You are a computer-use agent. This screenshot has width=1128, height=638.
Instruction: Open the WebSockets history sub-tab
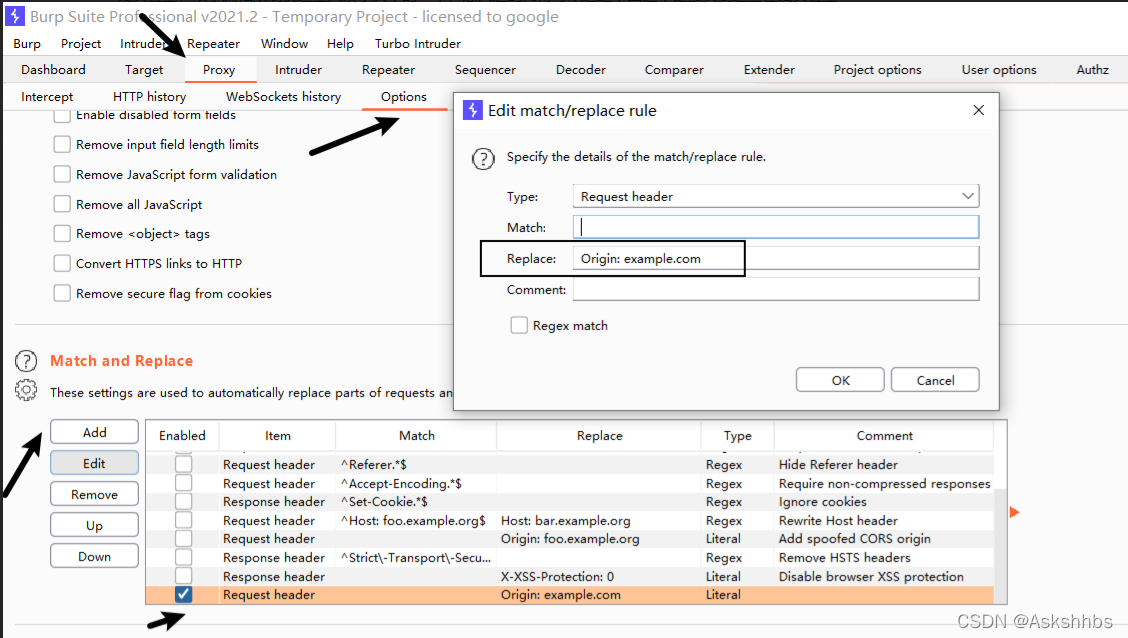point(283,96)
